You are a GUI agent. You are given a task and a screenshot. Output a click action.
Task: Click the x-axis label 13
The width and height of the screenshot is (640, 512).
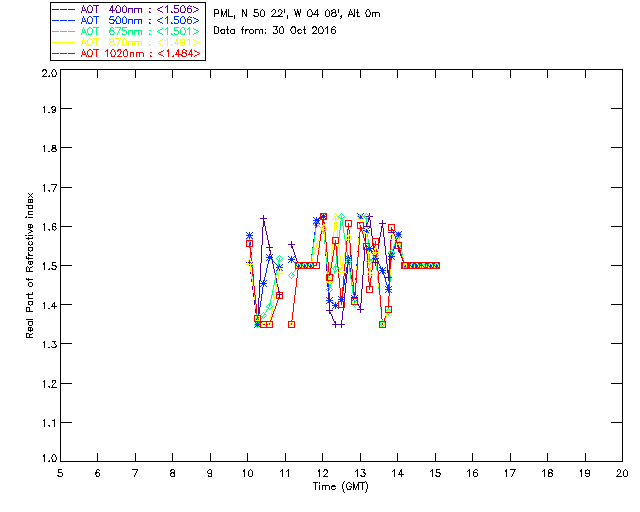tap(360, 473)
